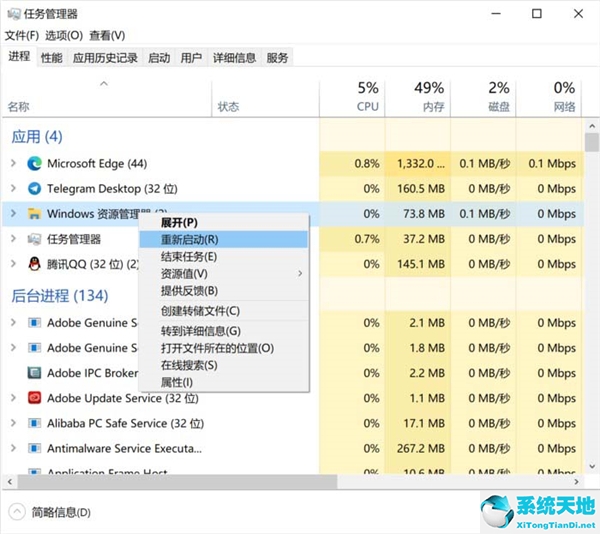Click the first Adobe Genuine process icon
Viewport: 600px width, 534px height.
34,323
